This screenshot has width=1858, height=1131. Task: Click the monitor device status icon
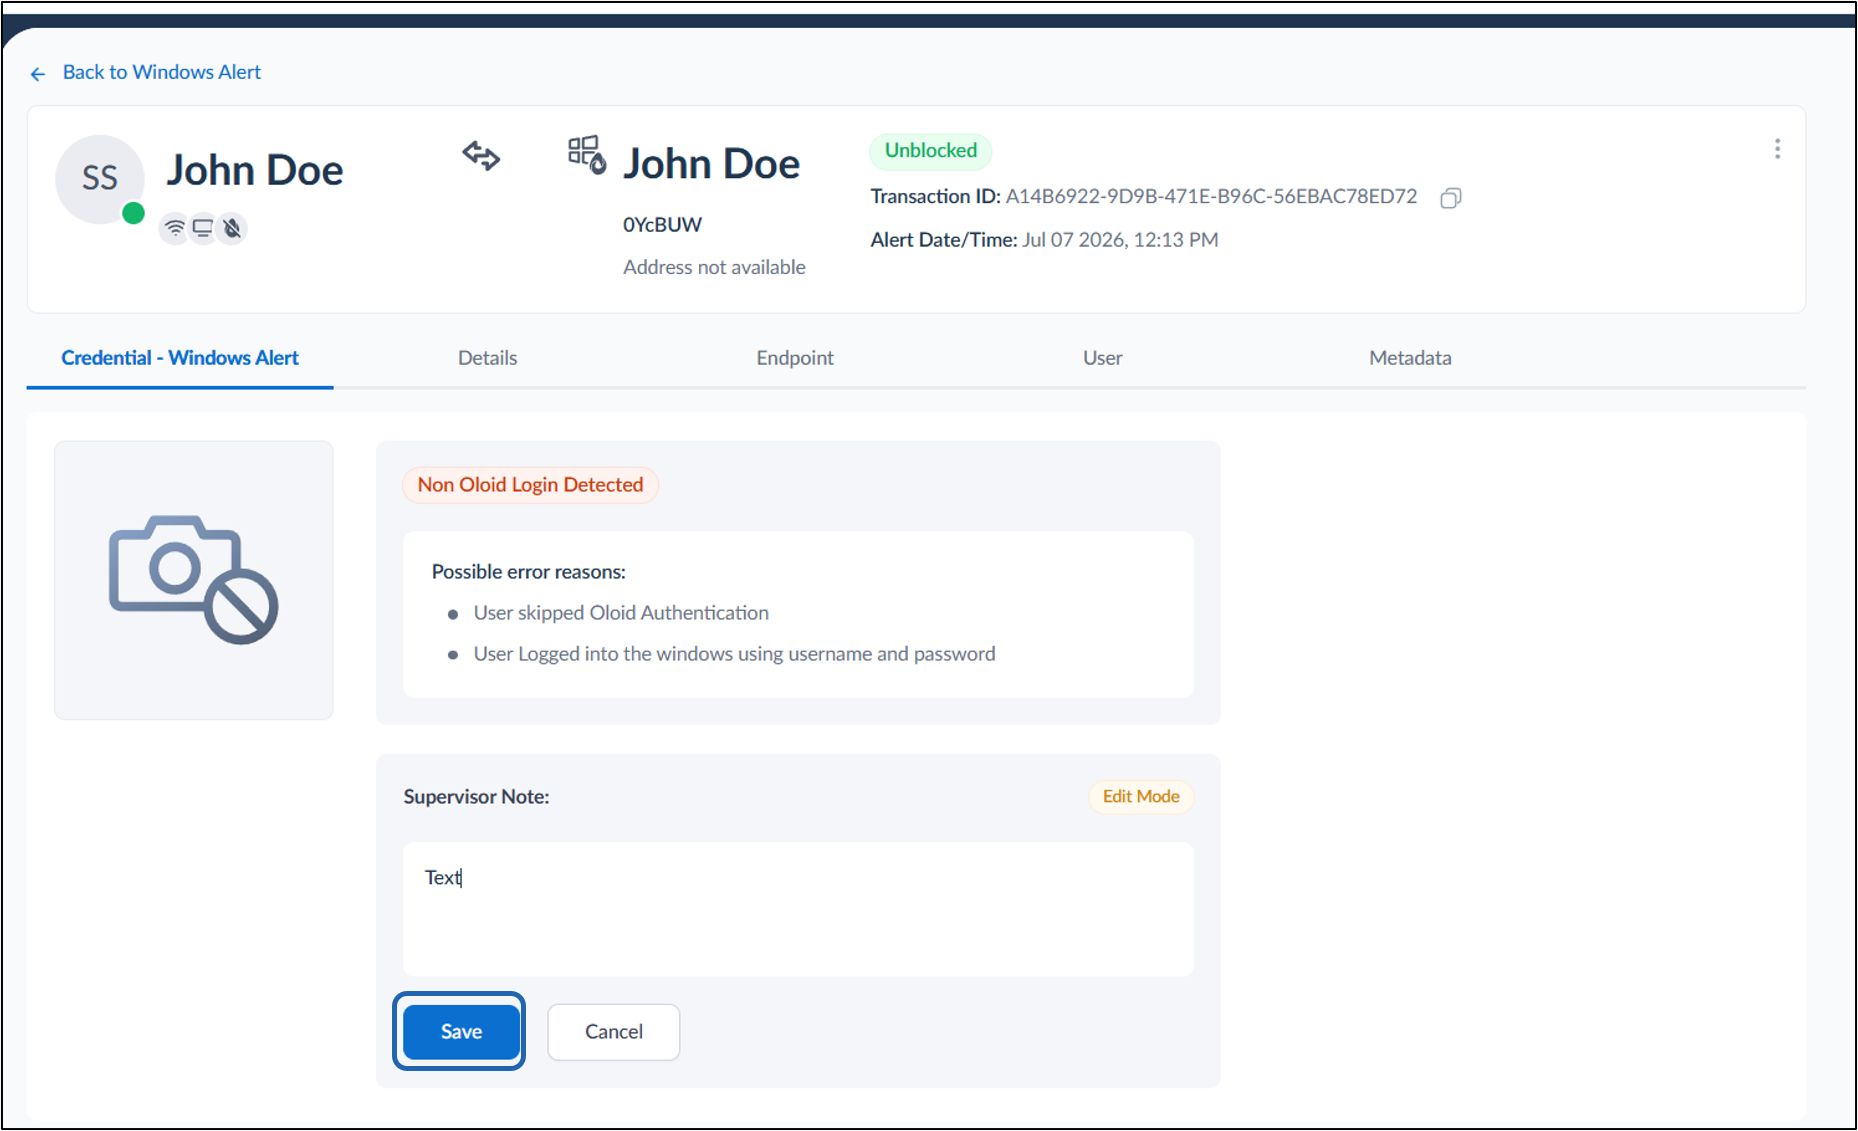point(203,229)
